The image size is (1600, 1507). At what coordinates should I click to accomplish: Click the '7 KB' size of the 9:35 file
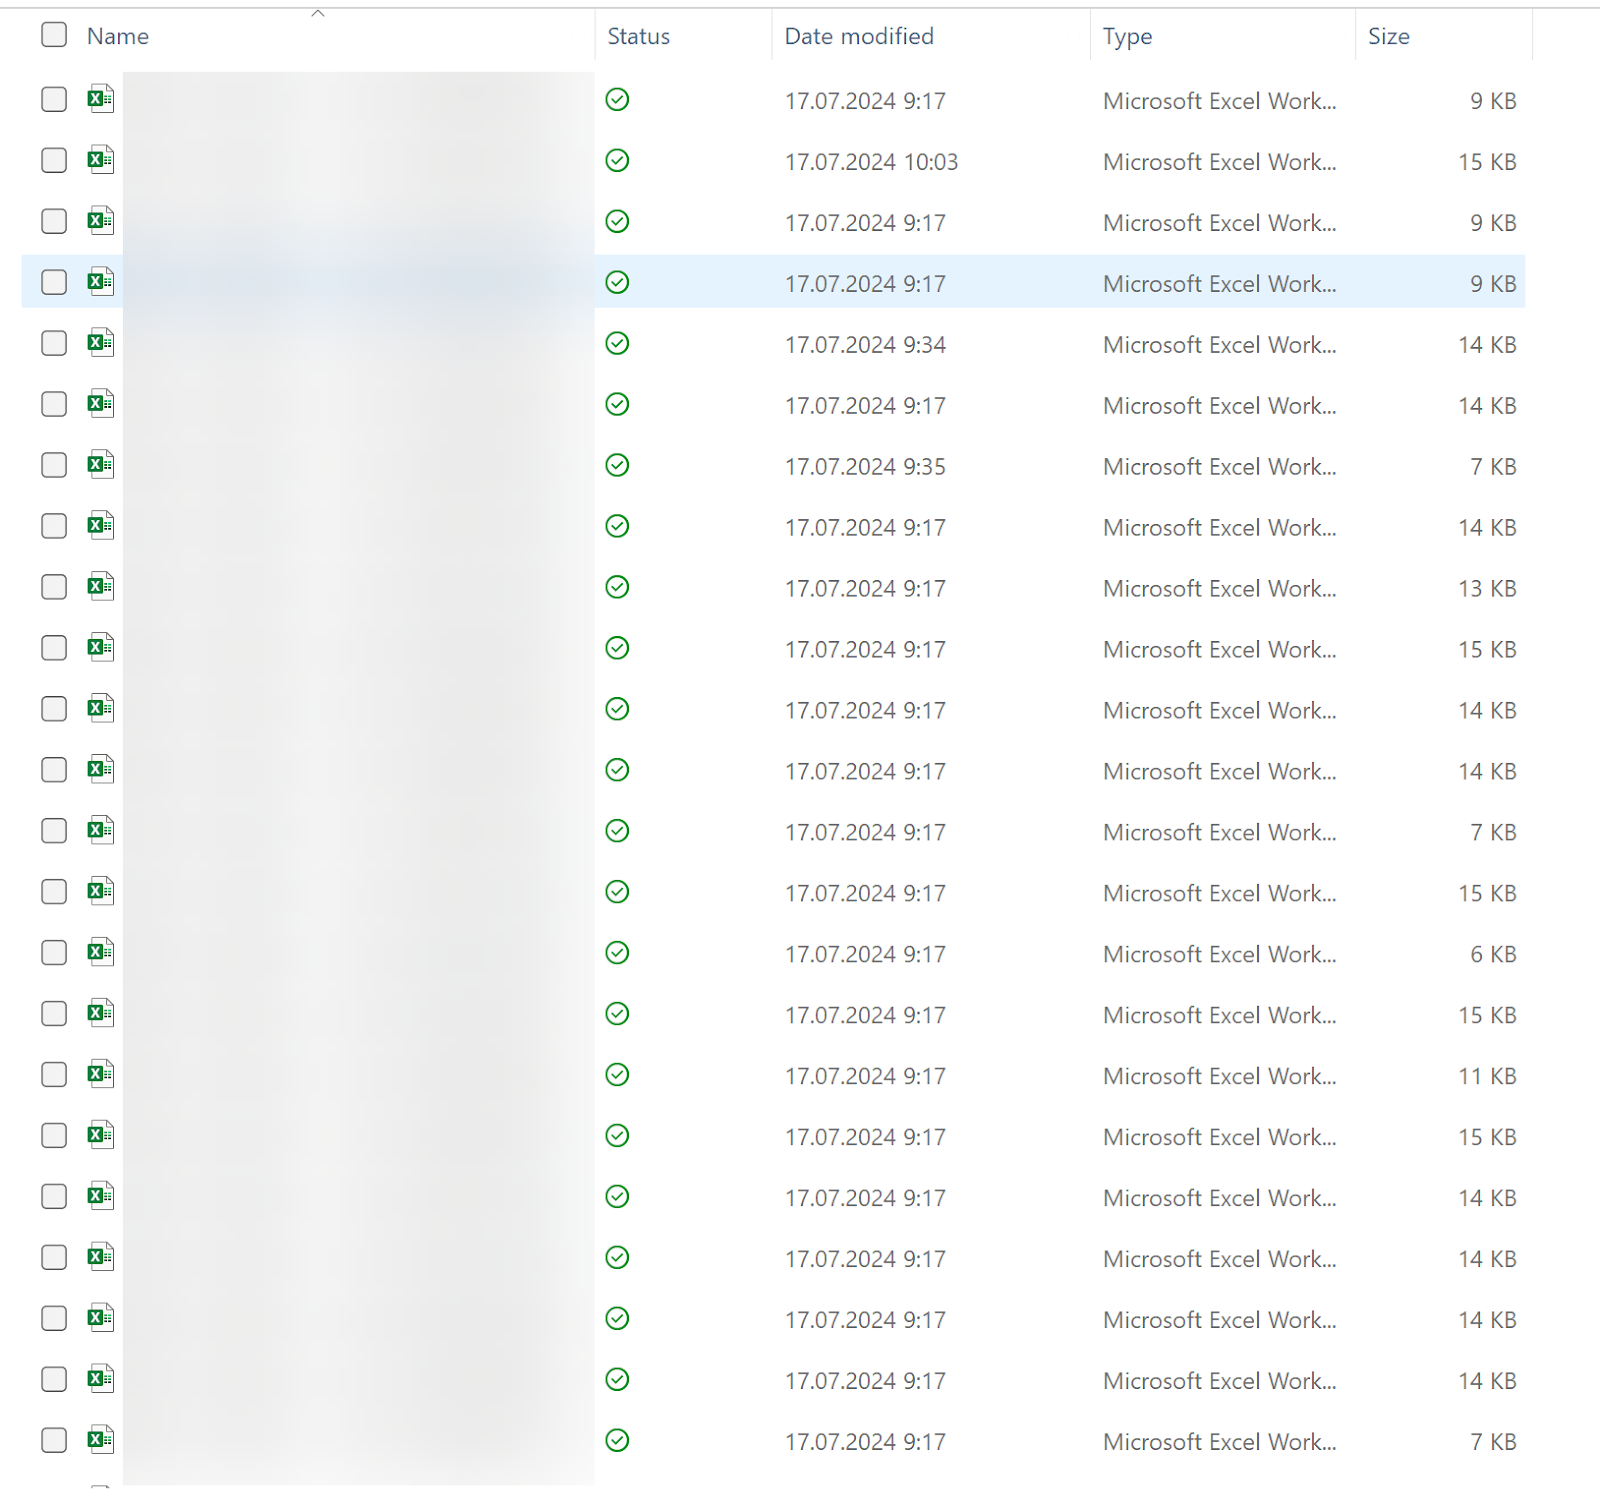[1493, 467]
